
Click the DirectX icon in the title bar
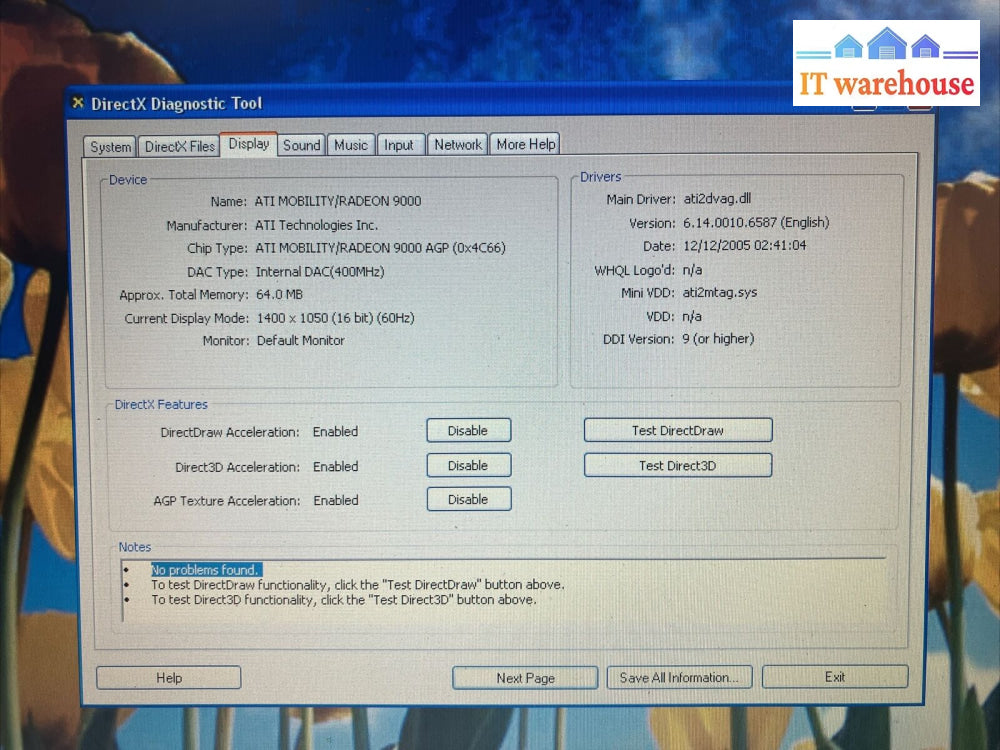78,104
